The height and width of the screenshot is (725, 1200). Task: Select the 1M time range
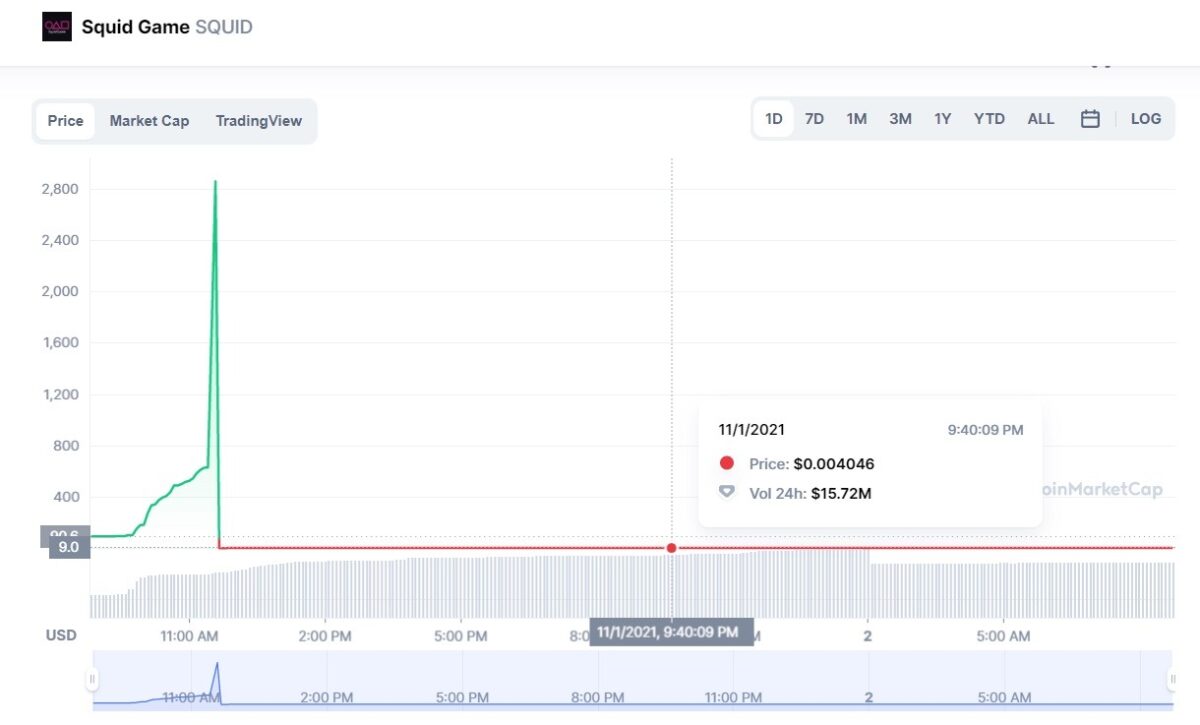[x=857, y=119]
